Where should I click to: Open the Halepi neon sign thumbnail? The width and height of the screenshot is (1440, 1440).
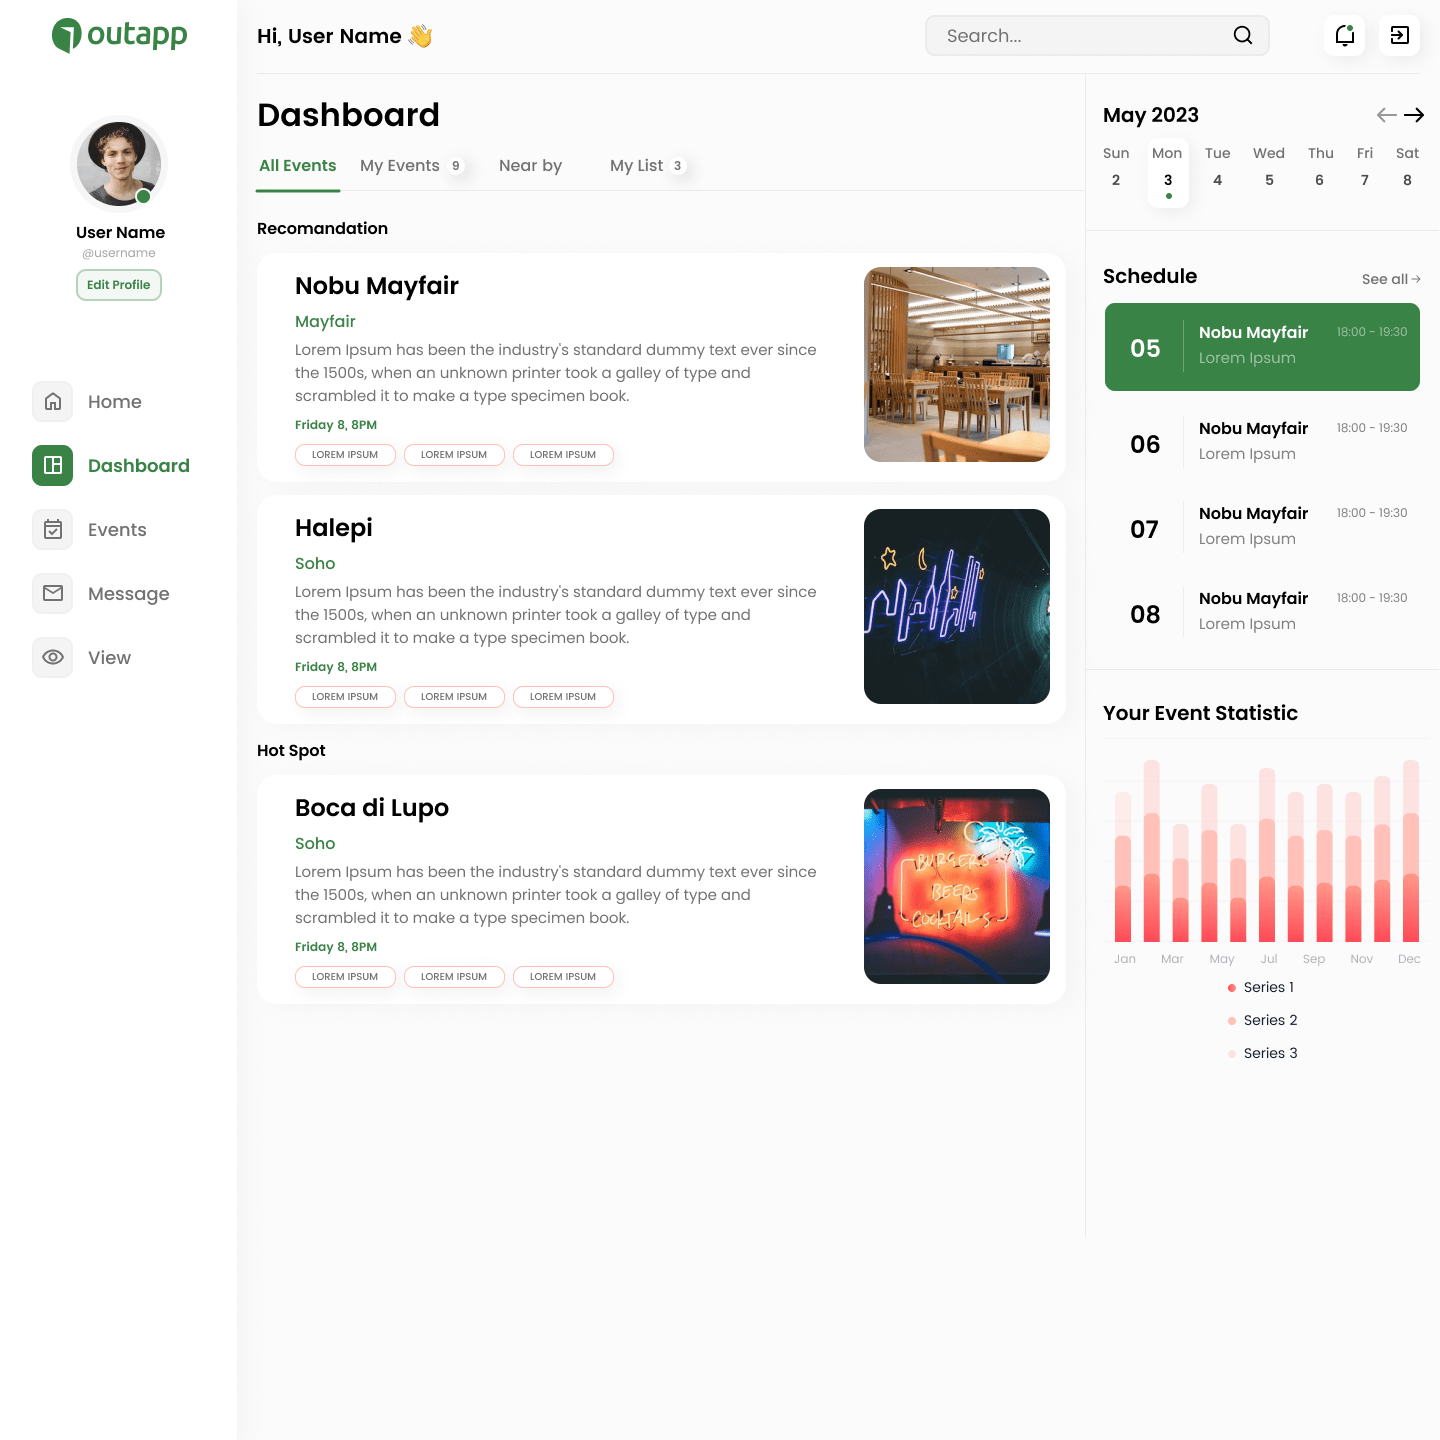956,606
